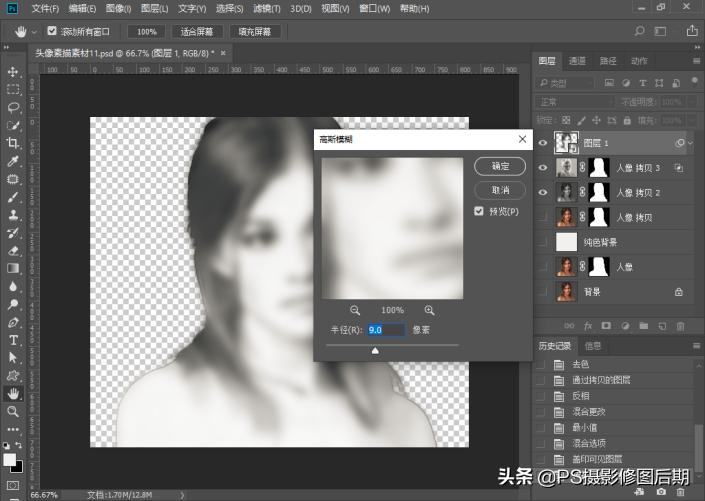Select the Hand tool in toolbar
The width and height of the screenshot is (705, 501).
(13, 394)
